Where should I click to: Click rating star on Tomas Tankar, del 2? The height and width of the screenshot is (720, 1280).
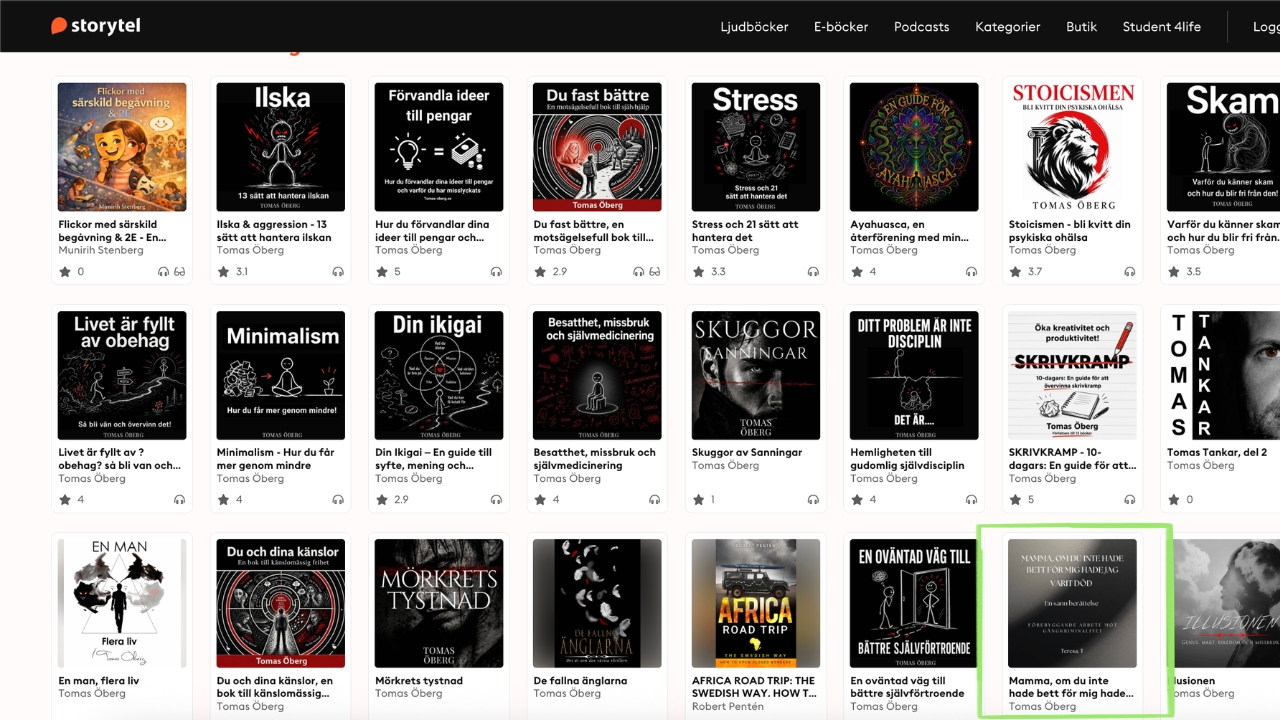coord(1173,500)
